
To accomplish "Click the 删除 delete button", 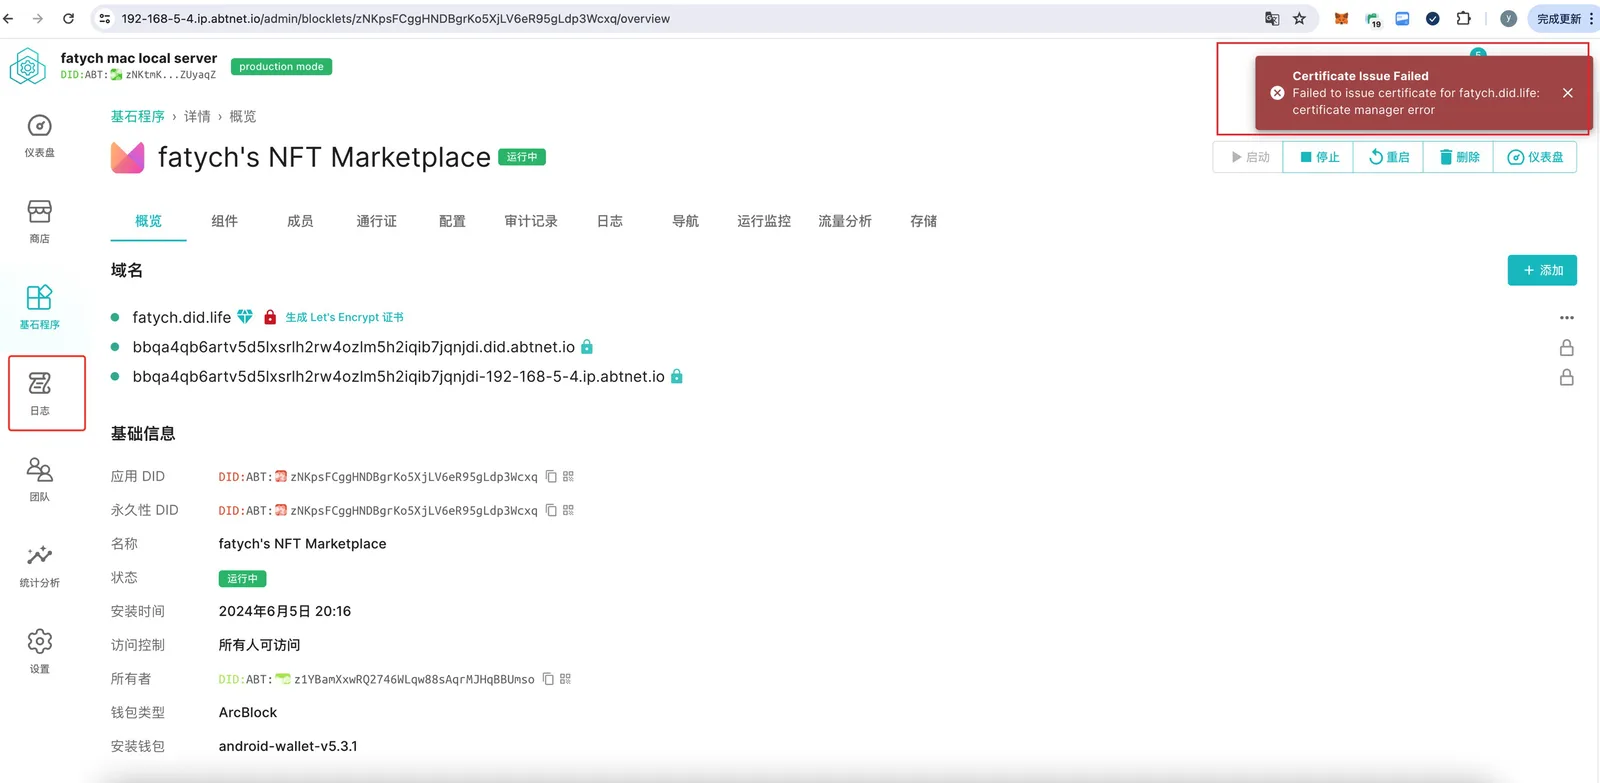I will point(1458,157).
